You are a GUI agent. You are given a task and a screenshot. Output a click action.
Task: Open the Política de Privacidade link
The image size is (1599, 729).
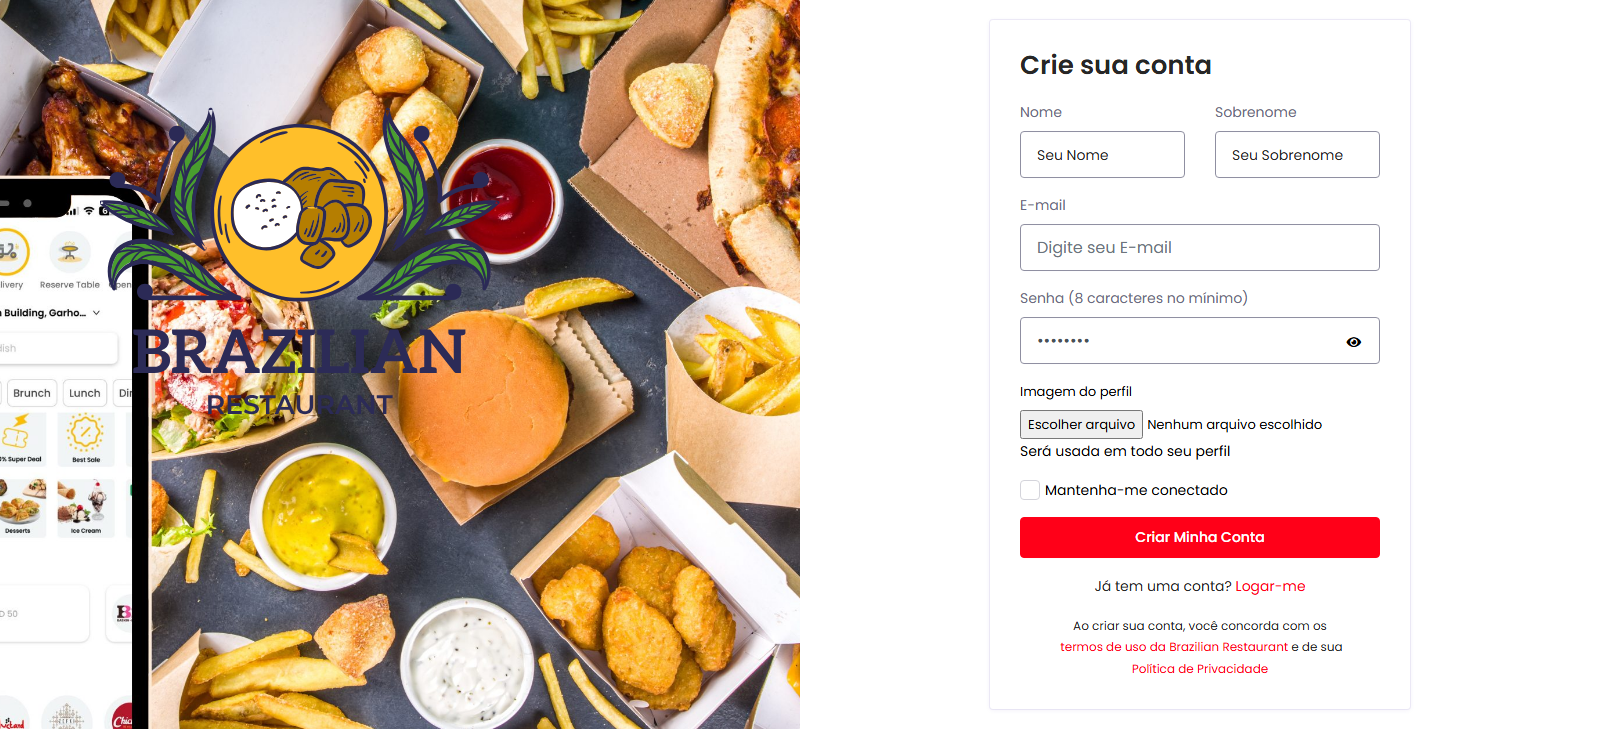pyautogui.click(x=1199, y=669)
